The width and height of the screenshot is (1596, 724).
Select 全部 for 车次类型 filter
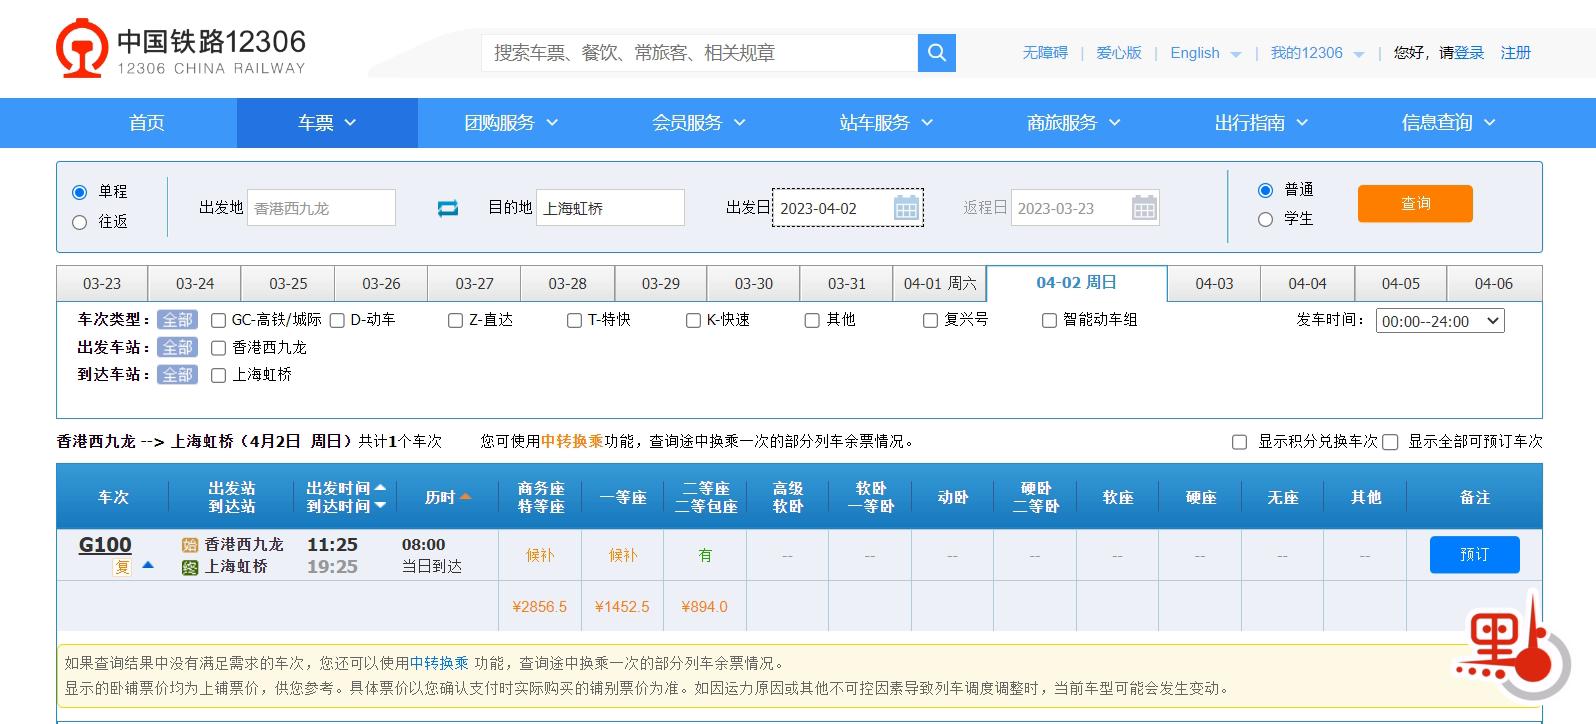tap(177, 320)
